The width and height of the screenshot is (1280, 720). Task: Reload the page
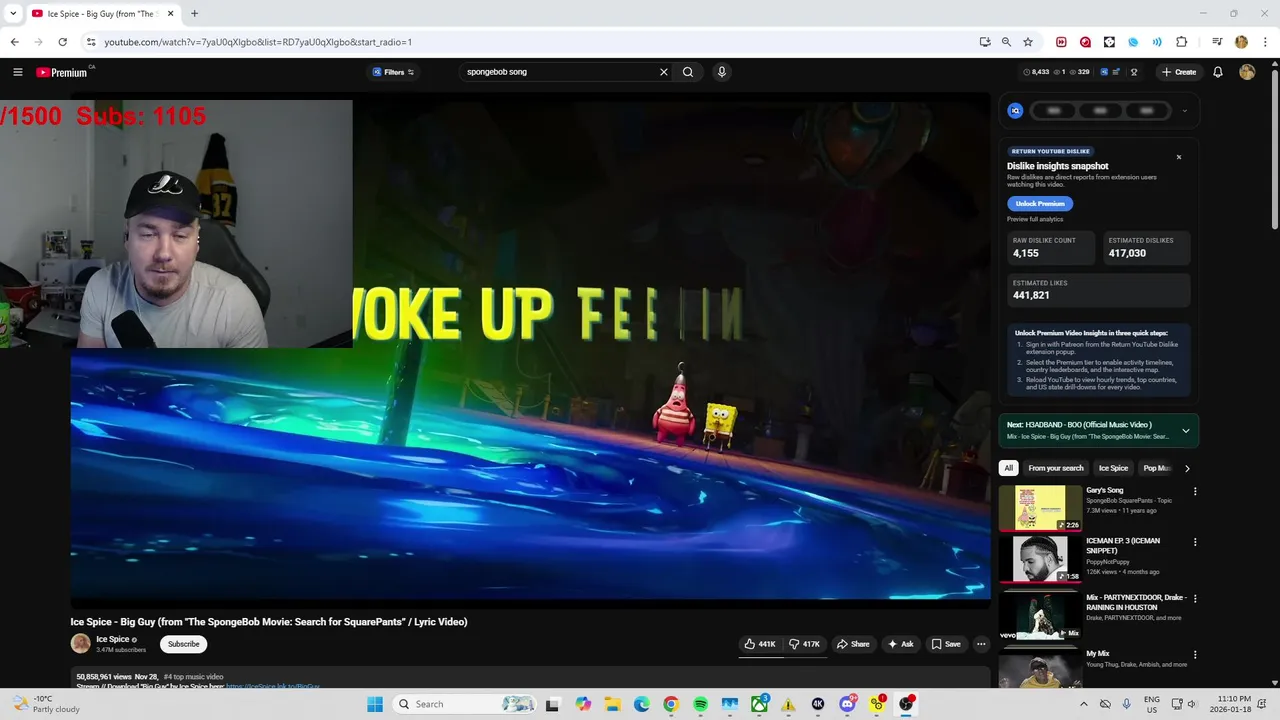(x=62, y=42)
